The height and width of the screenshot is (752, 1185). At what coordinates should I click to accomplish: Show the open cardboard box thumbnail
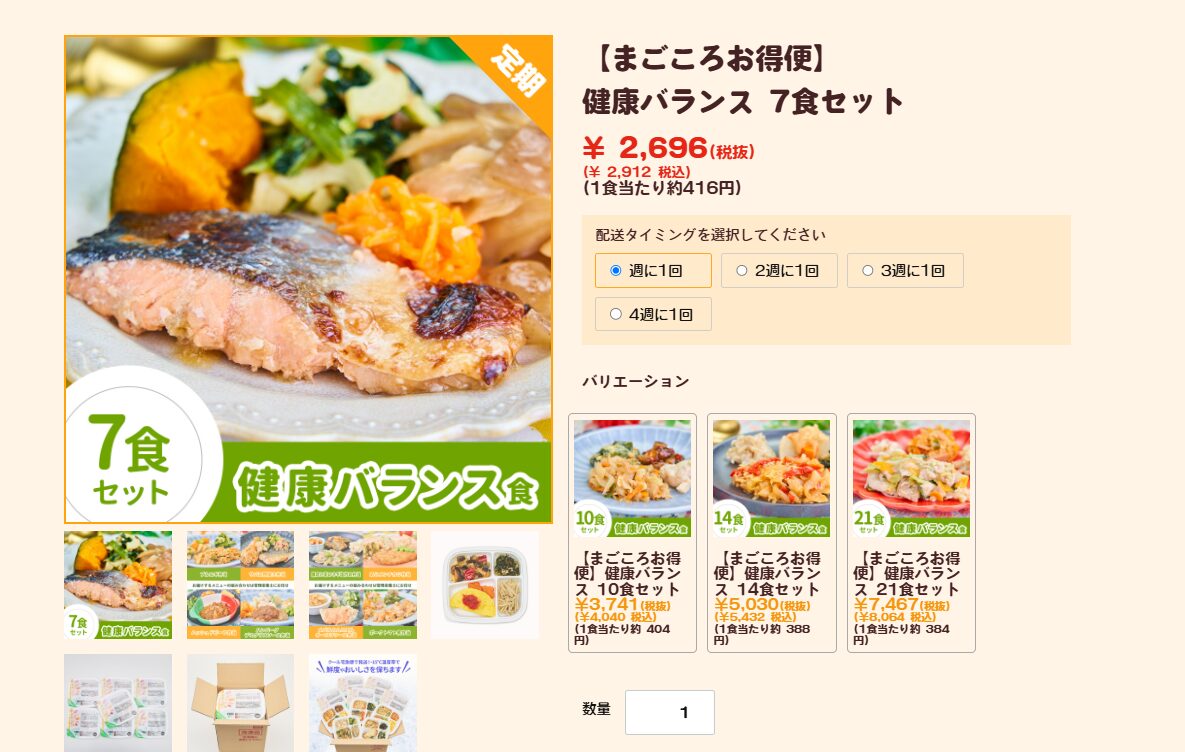click(240, 703)
